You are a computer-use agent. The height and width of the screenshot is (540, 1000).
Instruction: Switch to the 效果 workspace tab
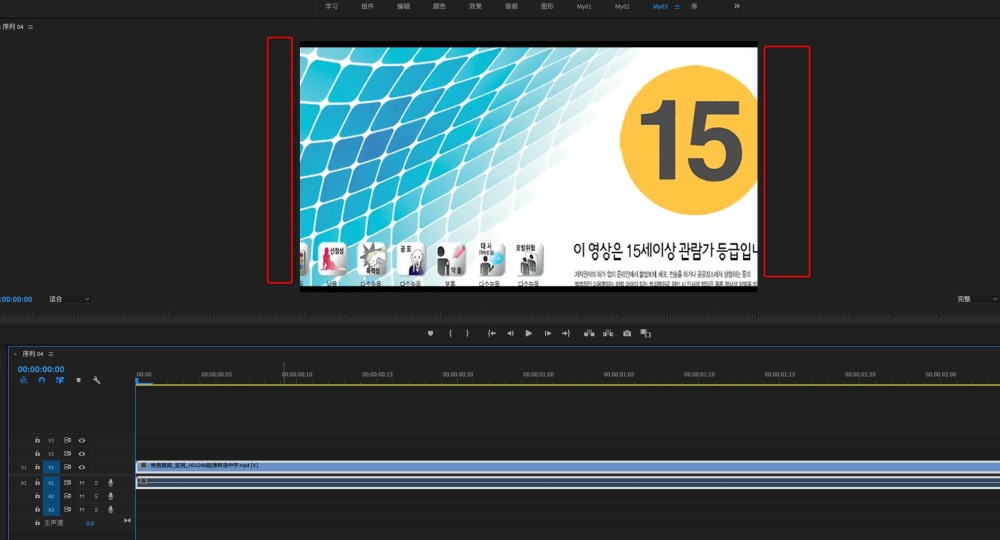tap(475, 6)
